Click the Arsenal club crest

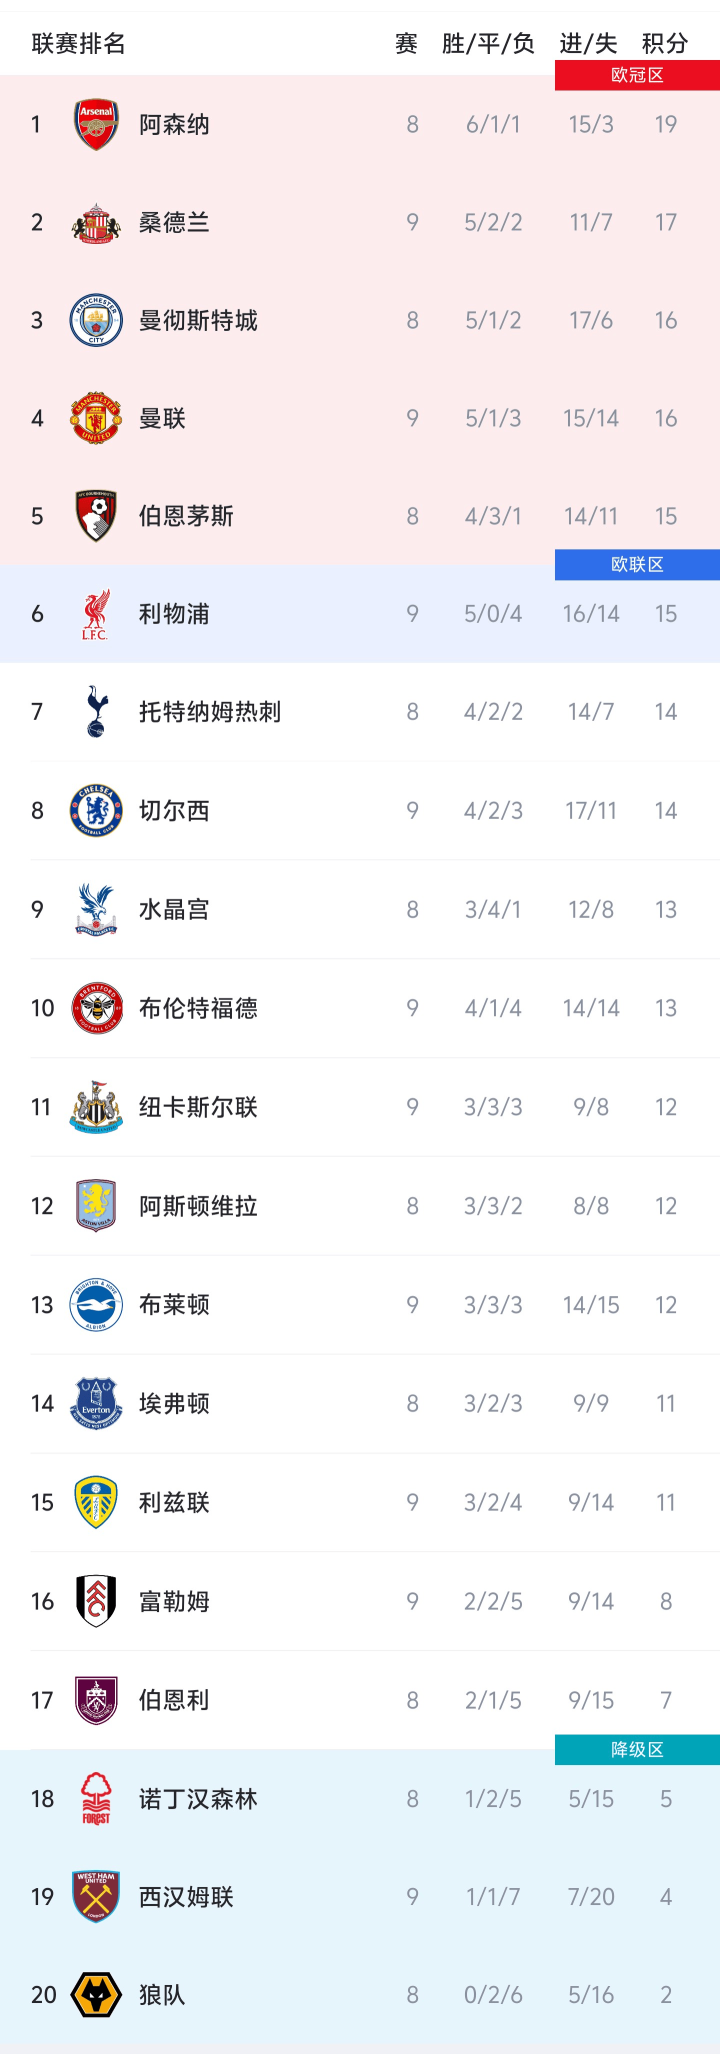click(x=96, y=125)
